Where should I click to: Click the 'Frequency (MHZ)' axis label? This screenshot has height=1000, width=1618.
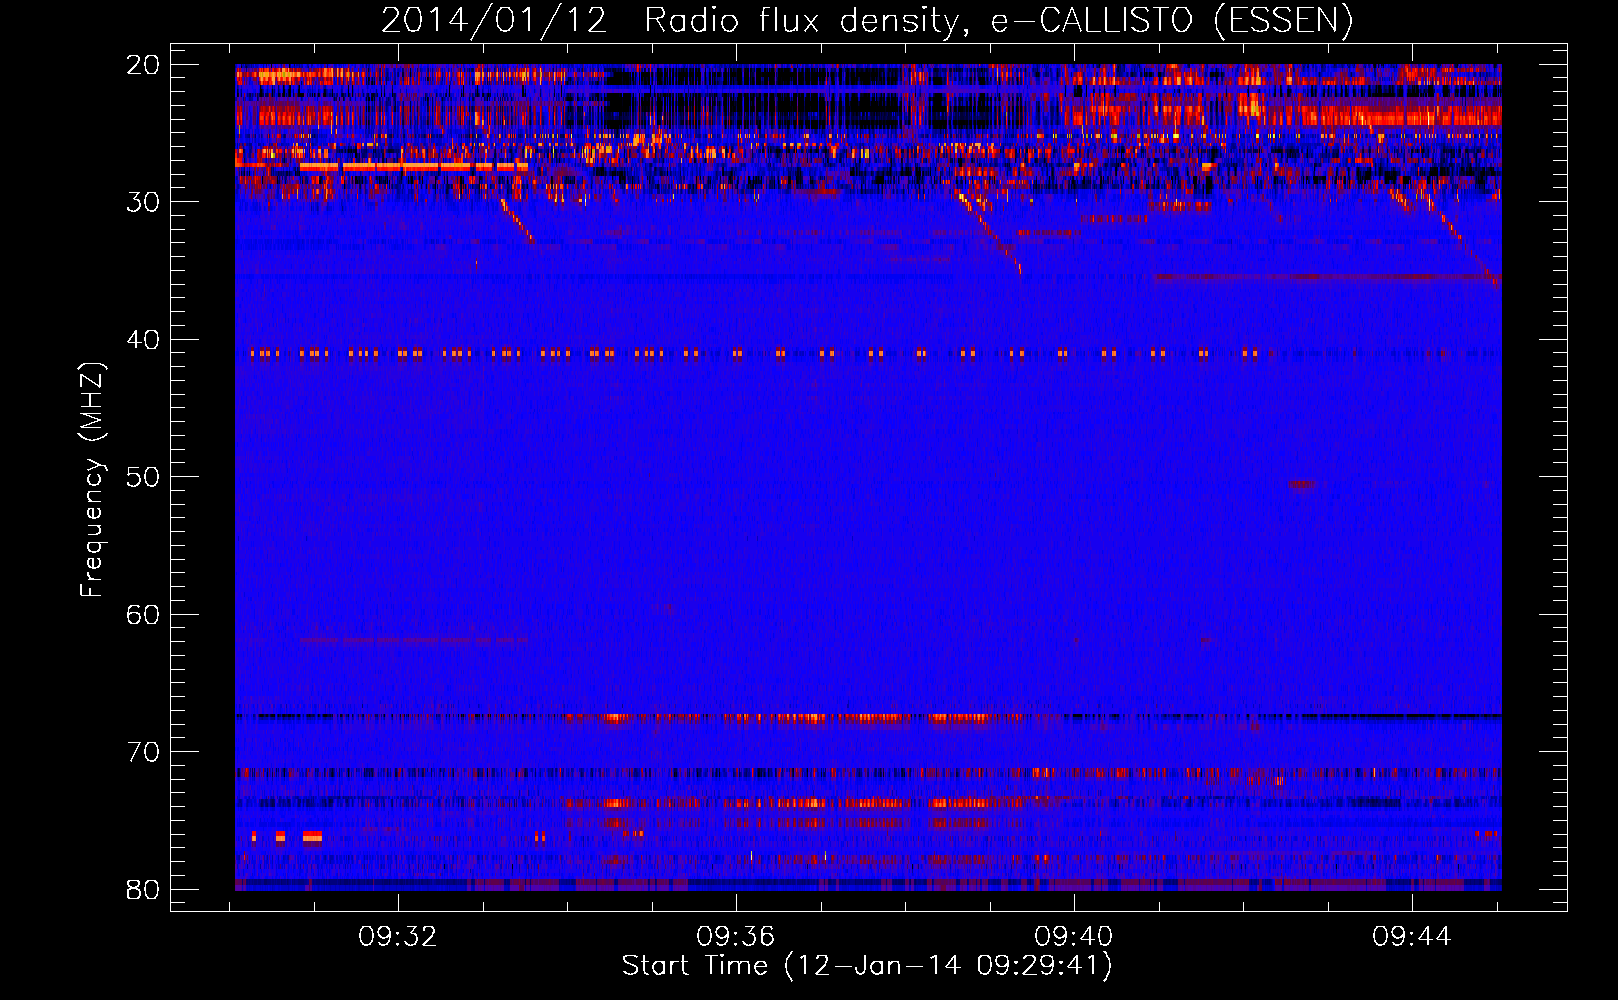click(x=92, y=480)
